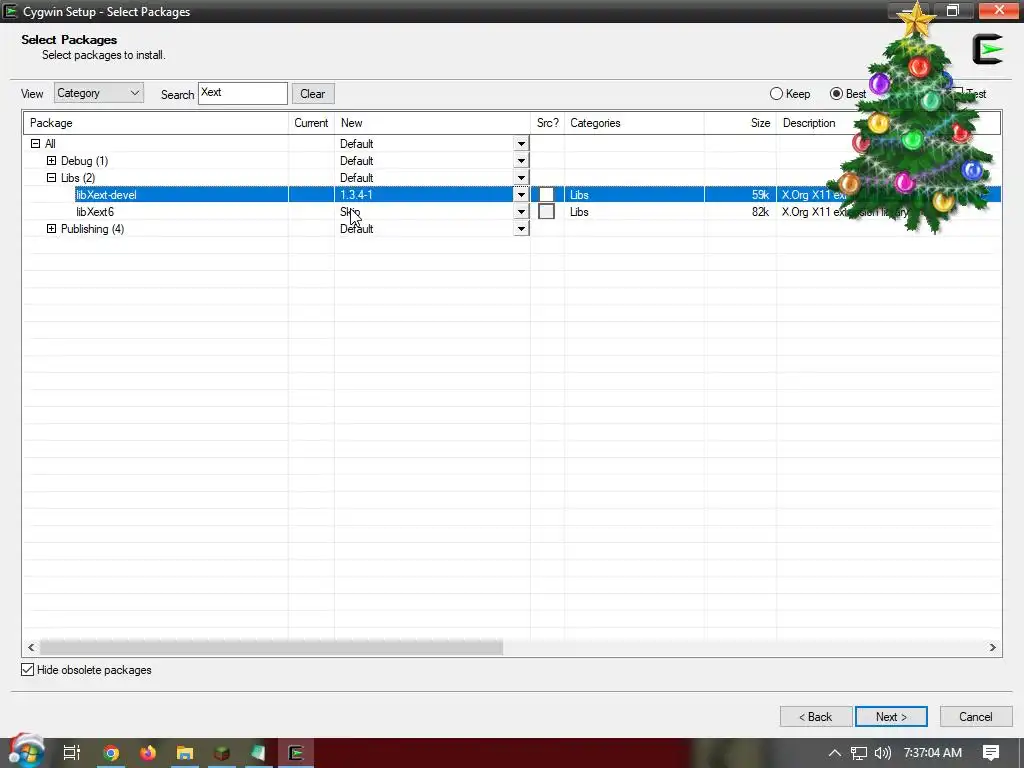Click the scroll-right arrow of package list

click(993, 647)
